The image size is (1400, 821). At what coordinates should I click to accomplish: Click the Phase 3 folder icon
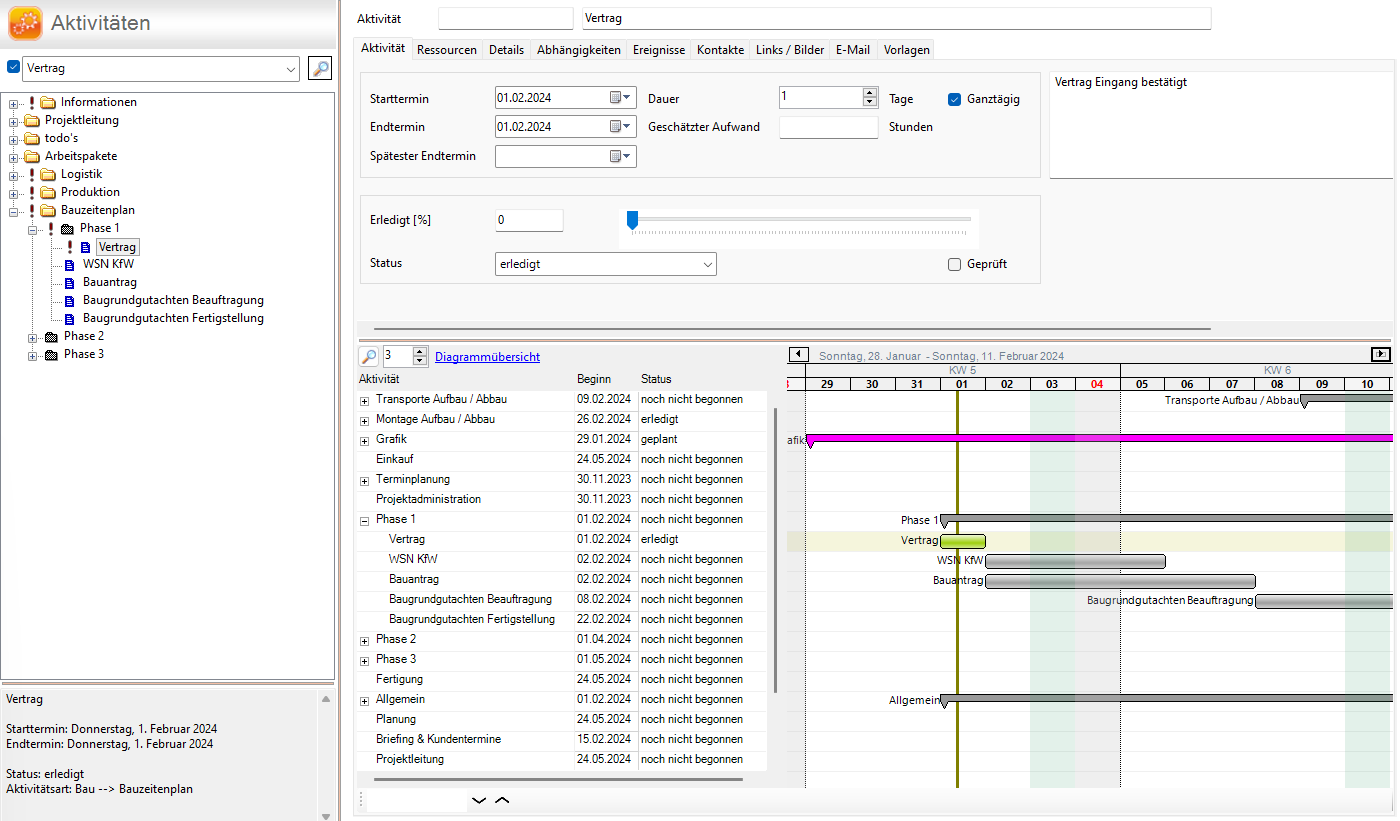[x=51, y=355]
